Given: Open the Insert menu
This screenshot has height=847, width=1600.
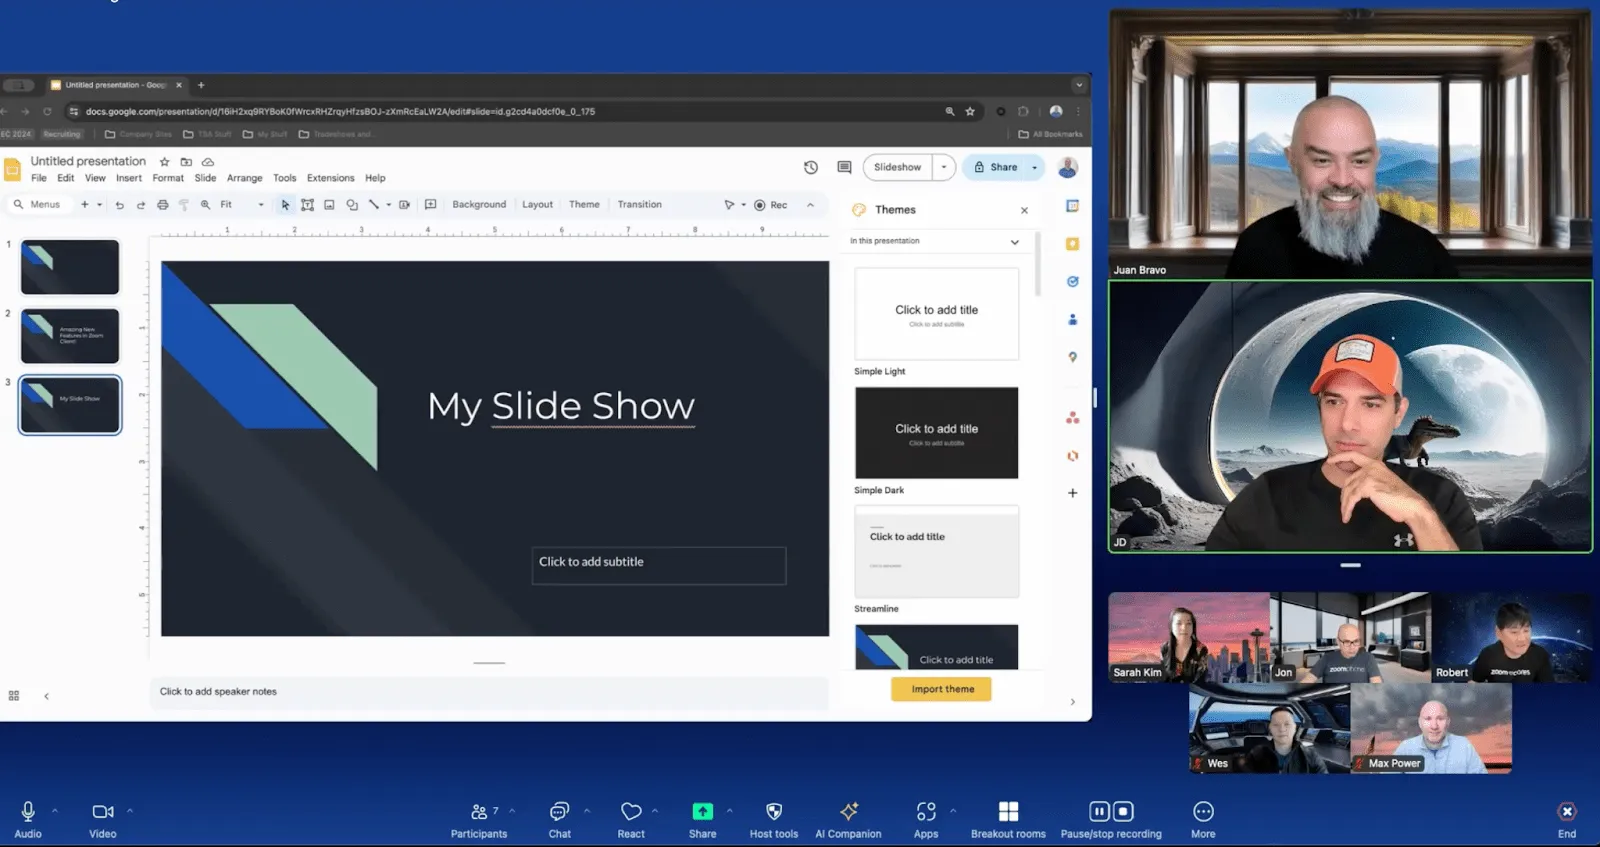Looking at the screenshot, I should pyautogui.click(x=129, y=178).
